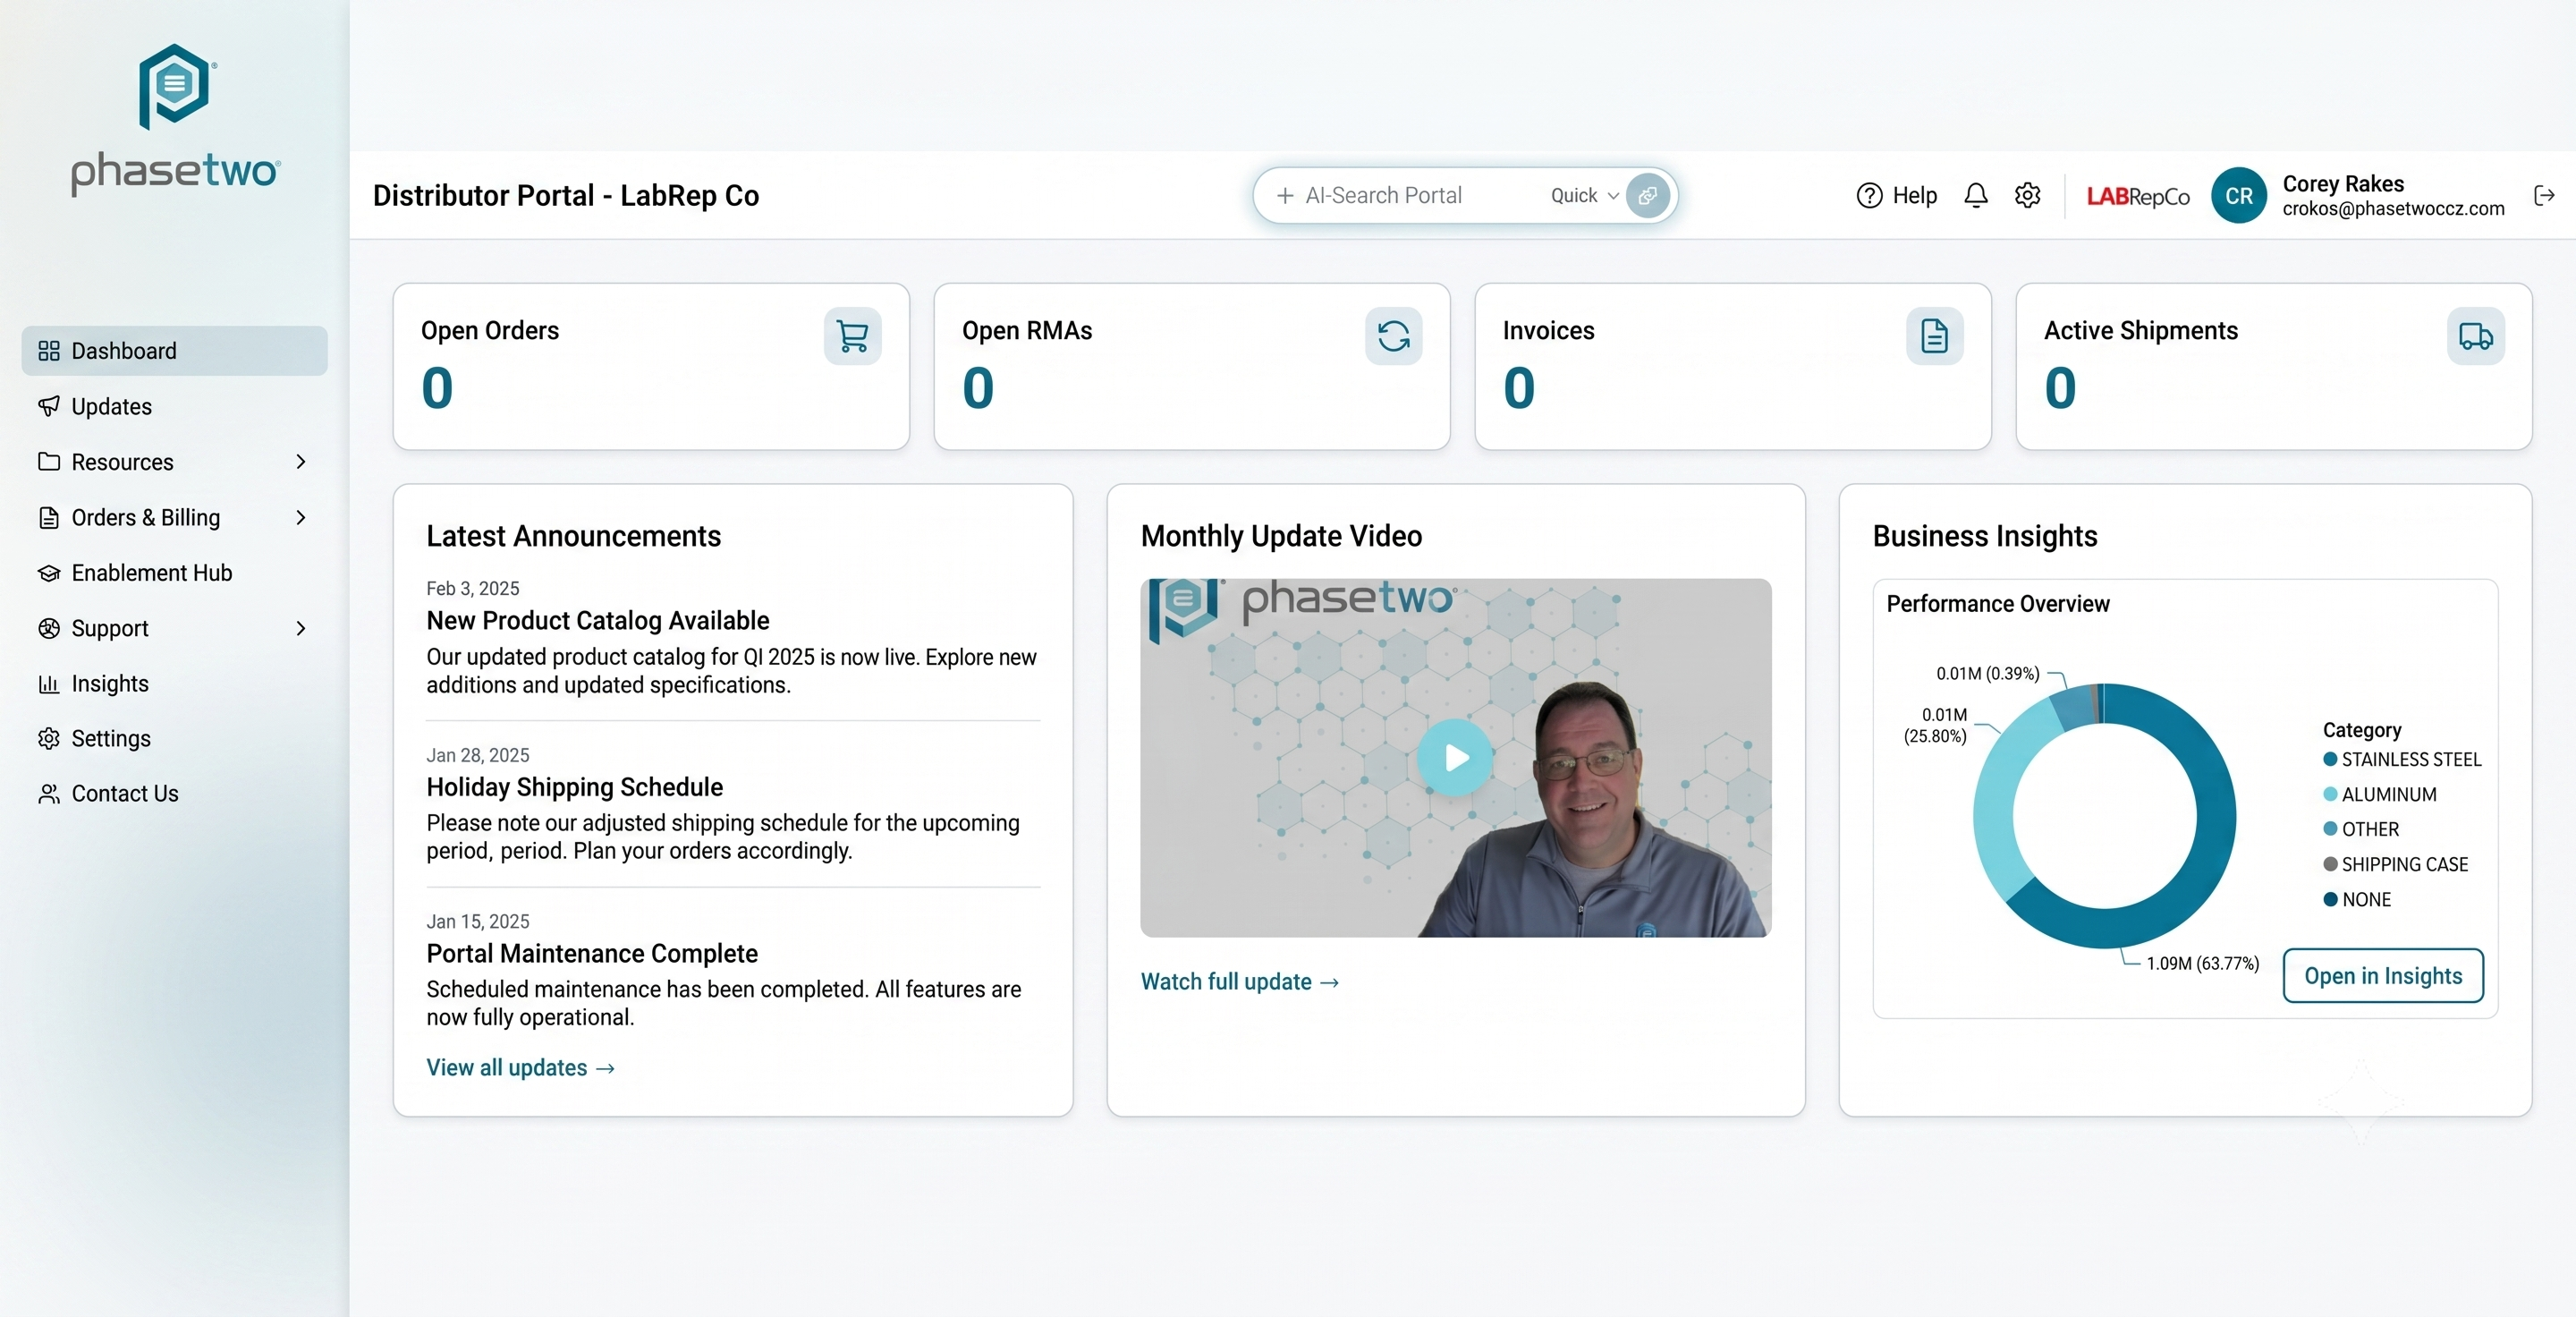Click the Orders & Billing document icon
This screenshot has height=1317, width=2576.
pyautogui.click(x=48, y=517)
